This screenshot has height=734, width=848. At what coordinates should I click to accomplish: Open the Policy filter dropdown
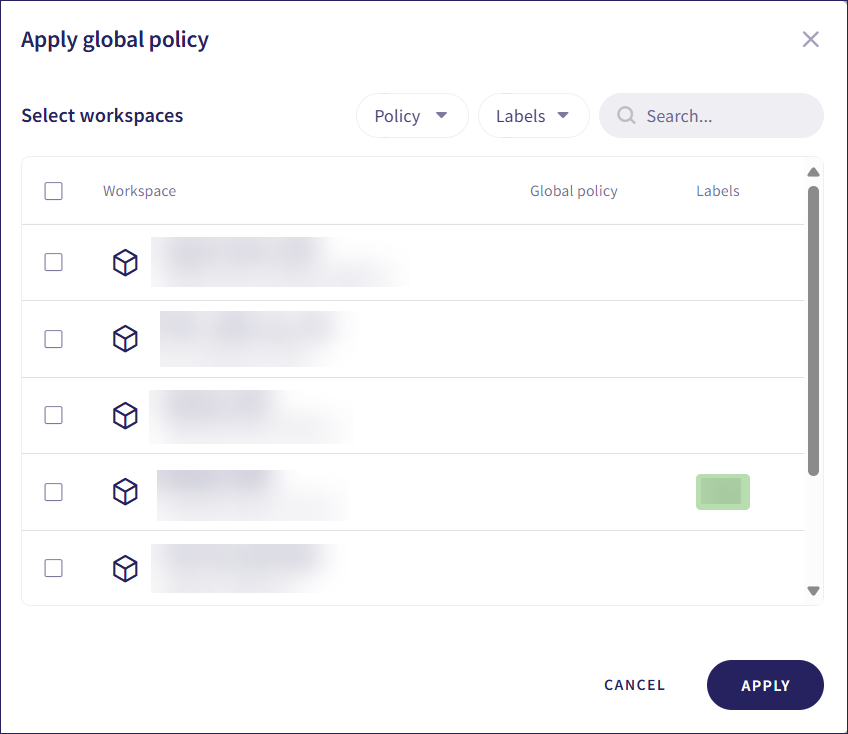click(412, 116)
